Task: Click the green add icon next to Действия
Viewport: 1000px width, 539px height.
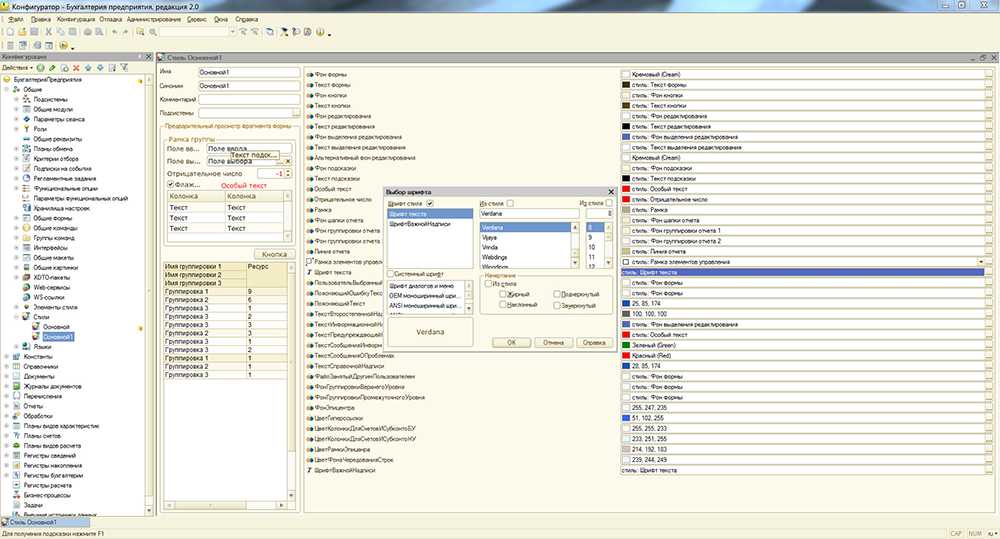Action: pyautogui.click(x=38, y=67)
